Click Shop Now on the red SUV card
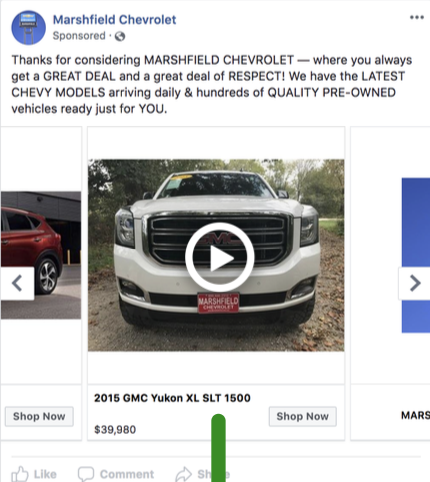This screenshot has width=430, height=482. 39,416
